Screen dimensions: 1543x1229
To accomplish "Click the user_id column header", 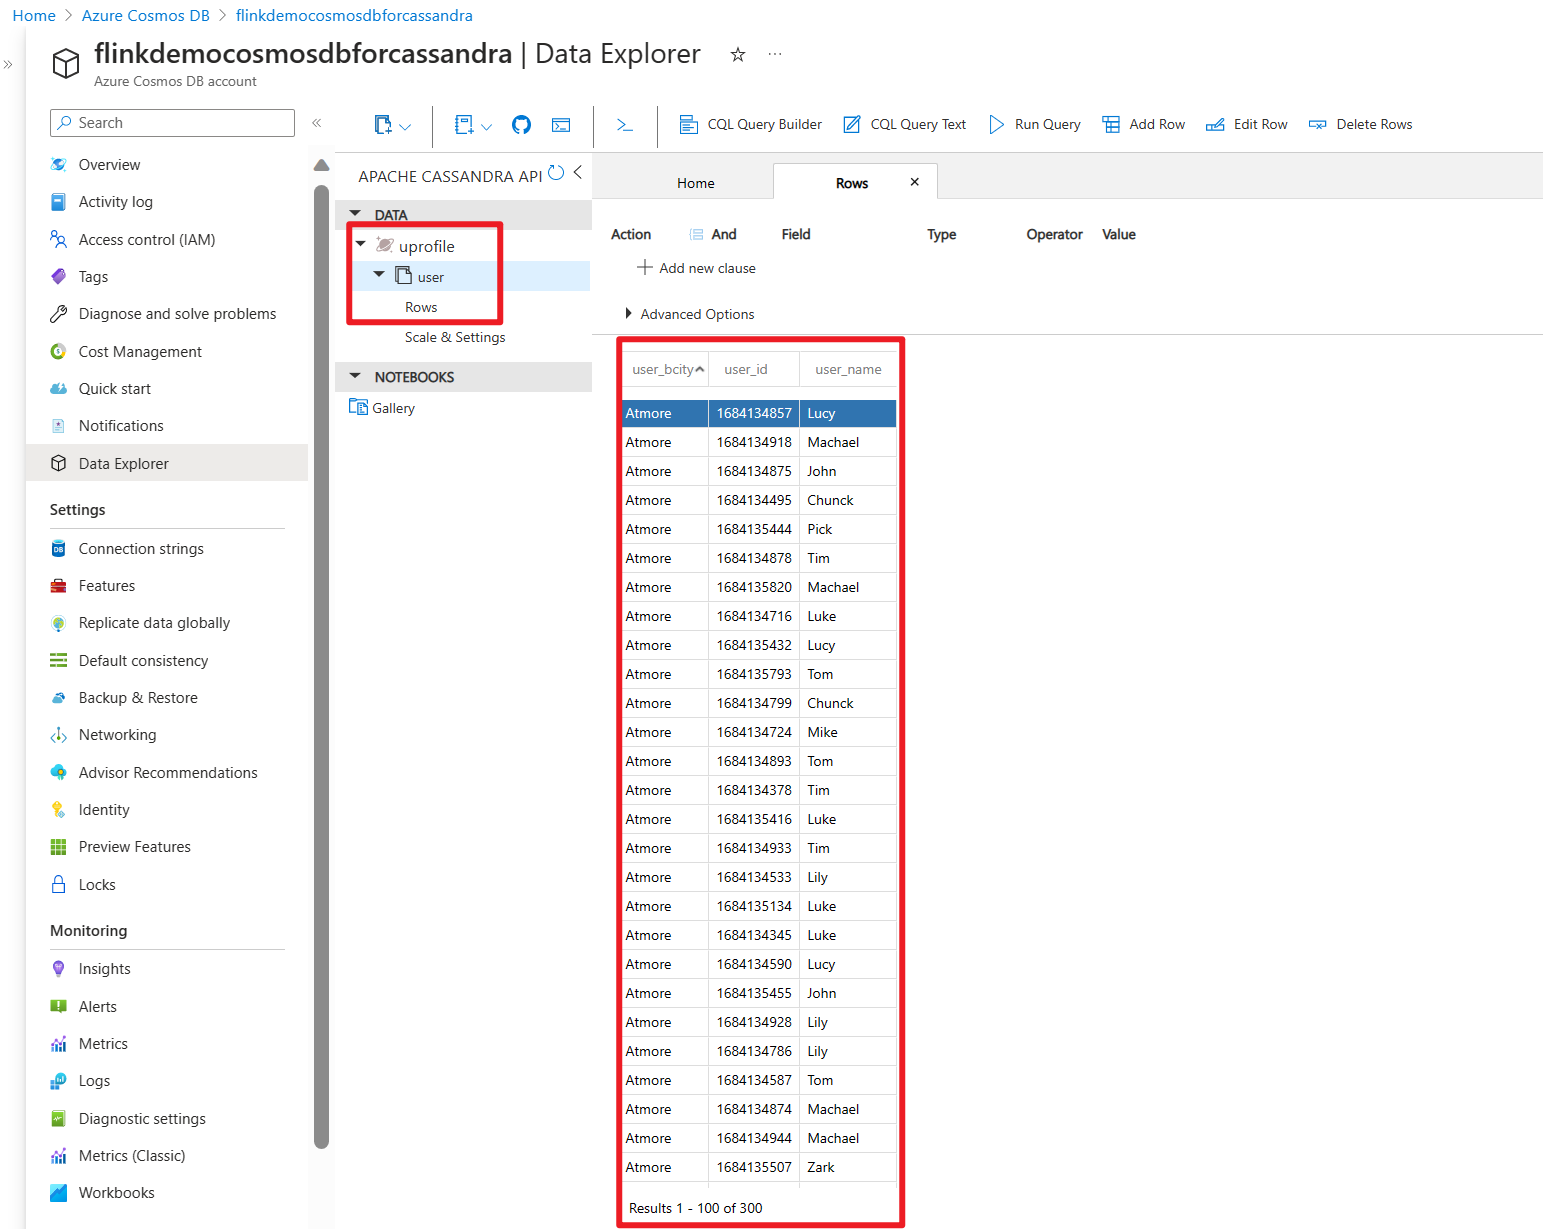I will tap(753, 369).
